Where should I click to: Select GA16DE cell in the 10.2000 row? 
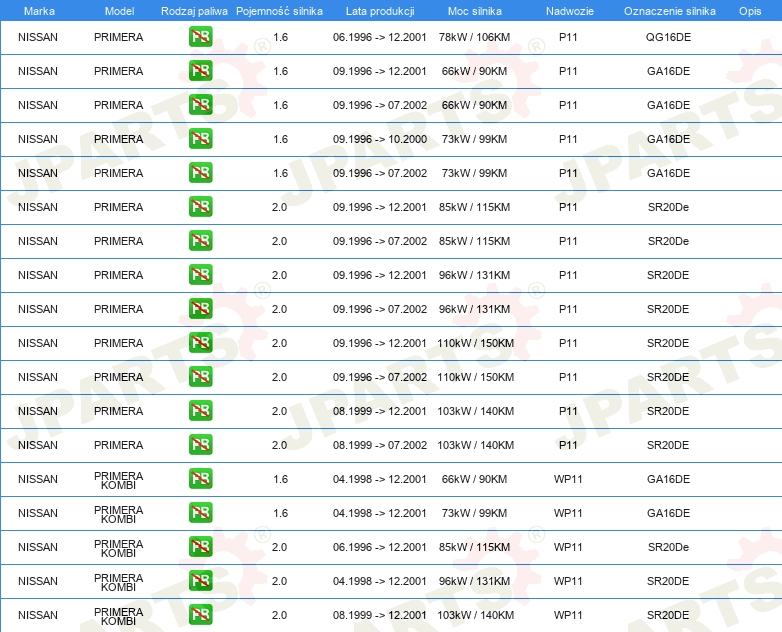(668, 139)
